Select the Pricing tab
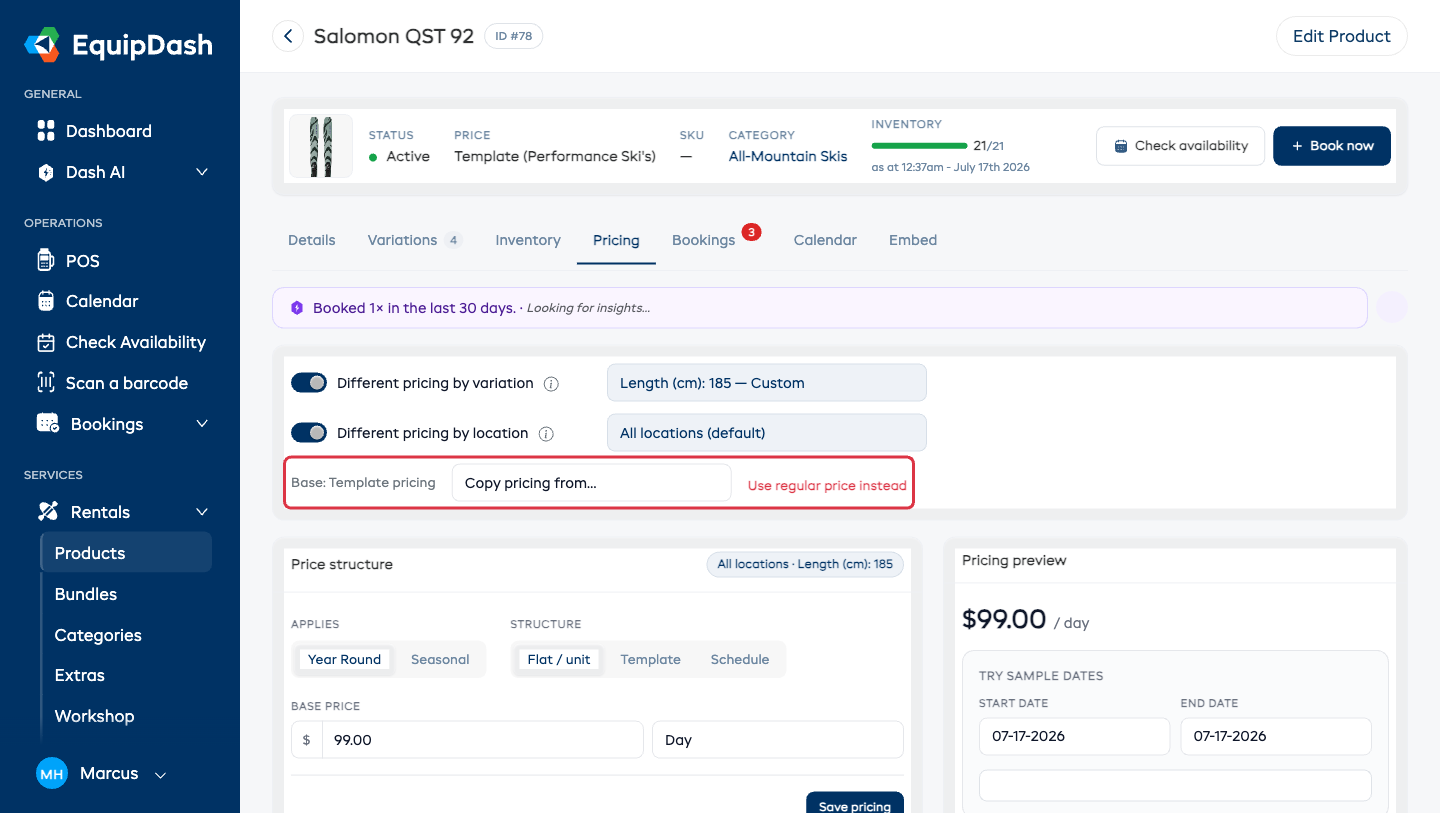This screenshot has height=813, width=1440. 616,240
